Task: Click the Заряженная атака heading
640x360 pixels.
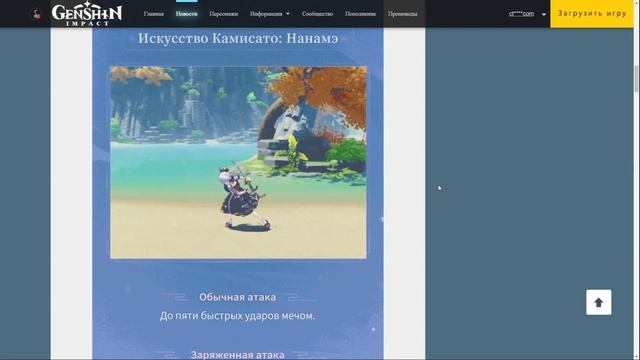Action: pyautogui.click(x=238, y=354)
